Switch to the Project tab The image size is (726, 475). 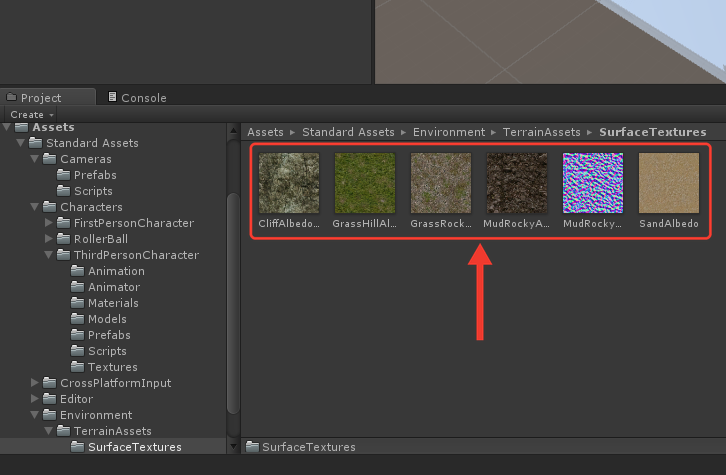pyautogui.click(x=48, y=98)
